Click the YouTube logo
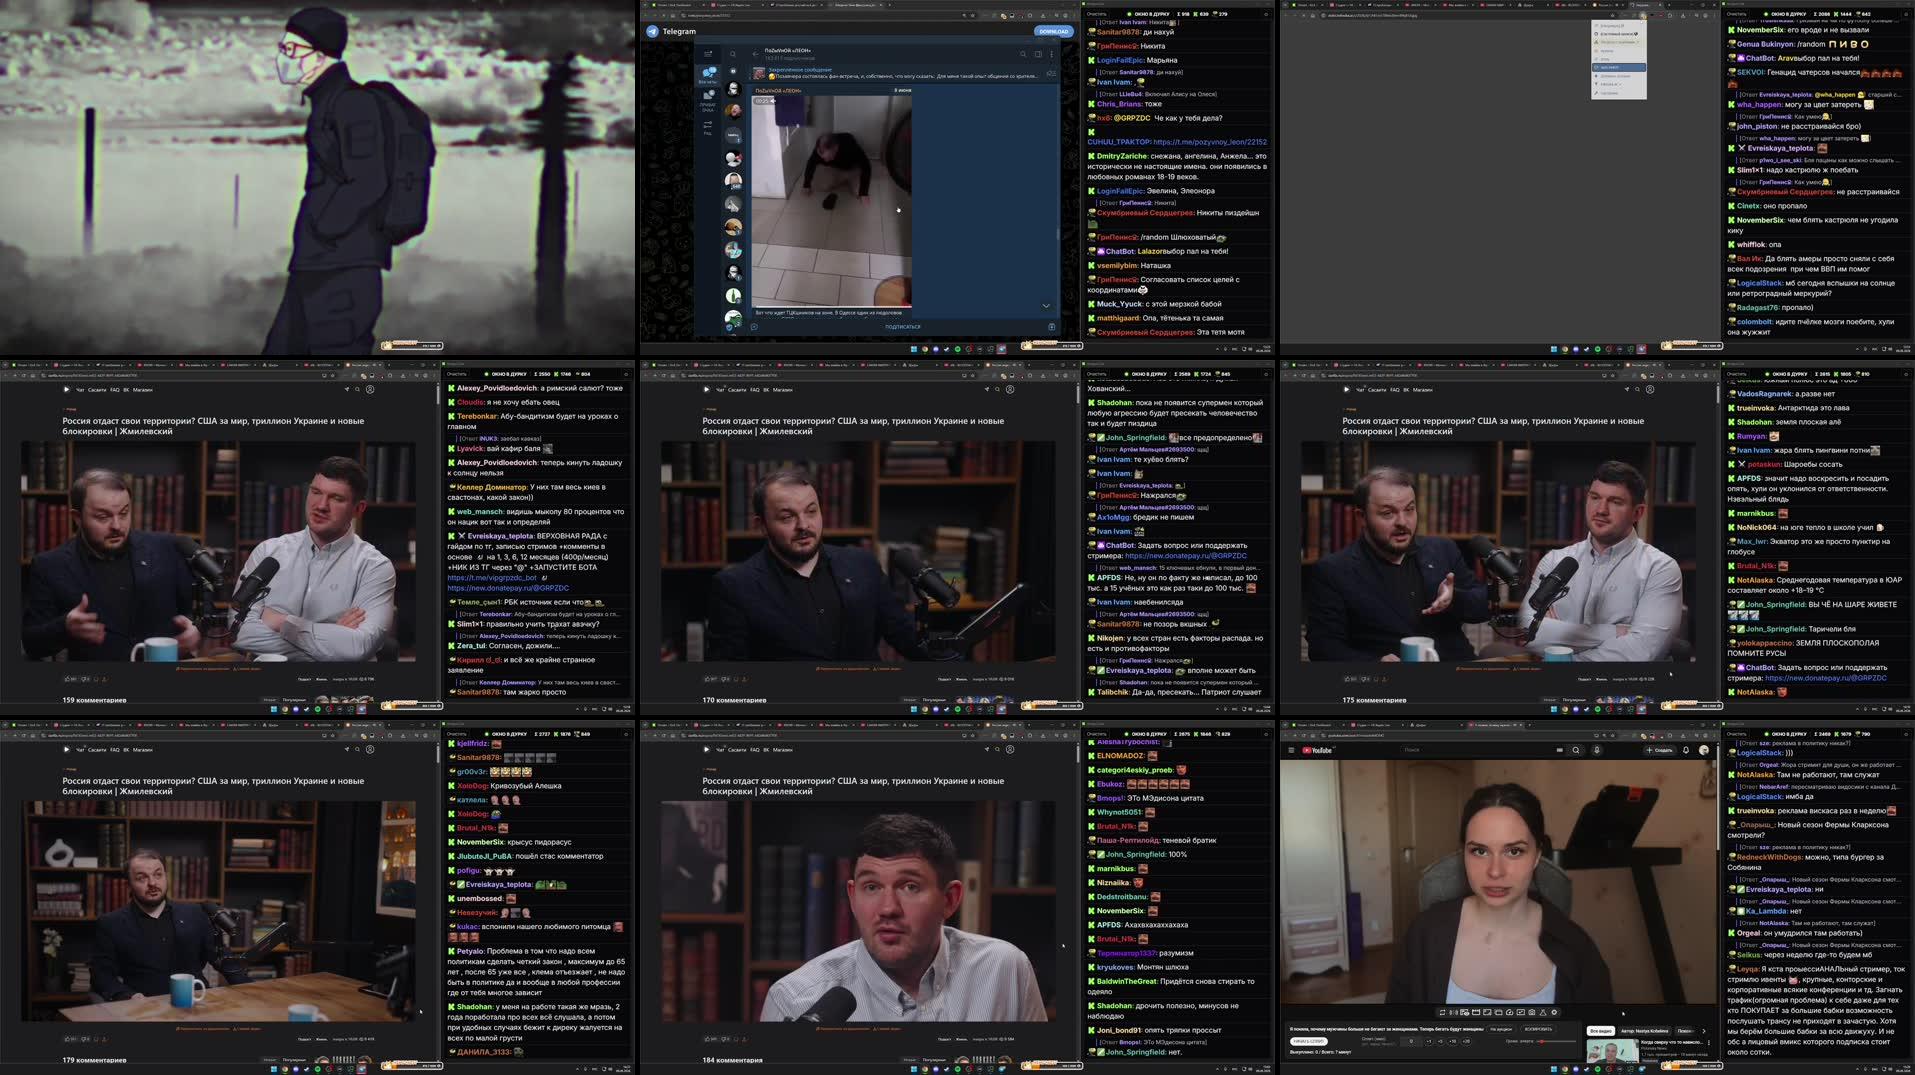Viewport: 1915px width, 1075px height. click(1317, 750)
